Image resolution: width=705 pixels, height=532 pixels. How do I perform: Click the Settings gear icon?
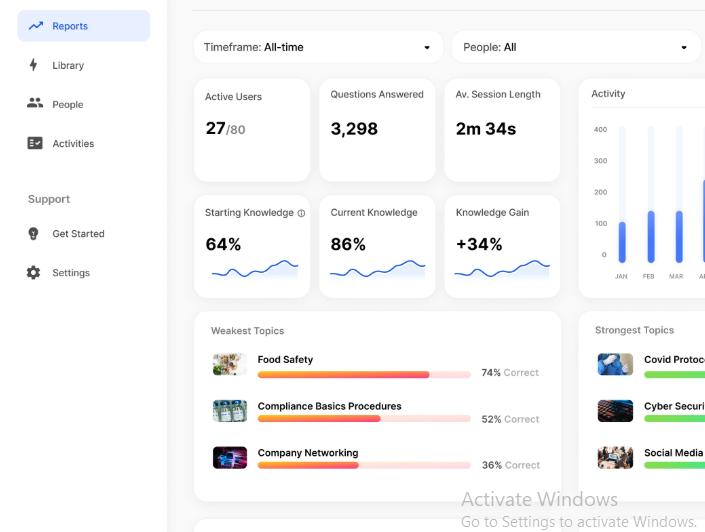point(33,273)
